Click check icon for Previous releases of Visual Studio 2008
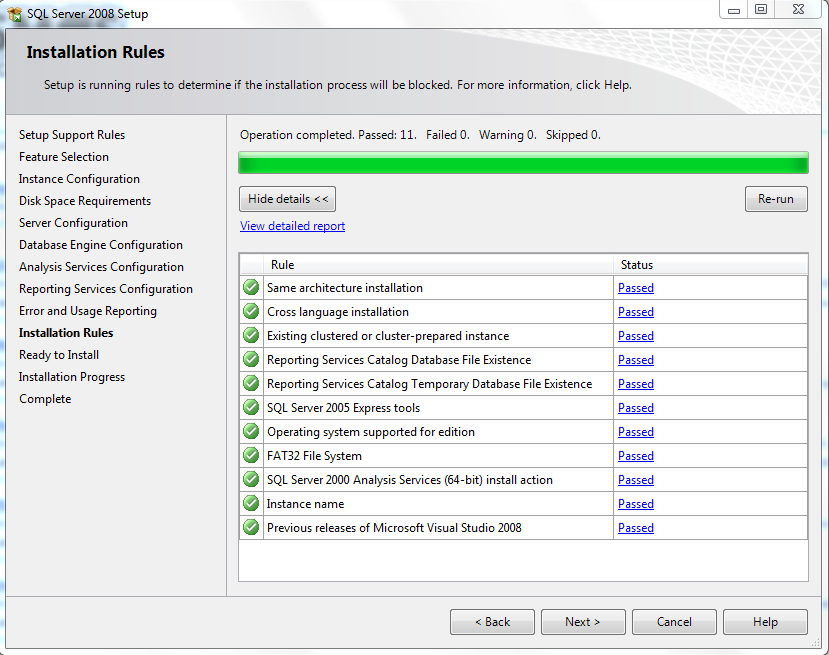This screenshot has height=655, width=829. (251, 528)
